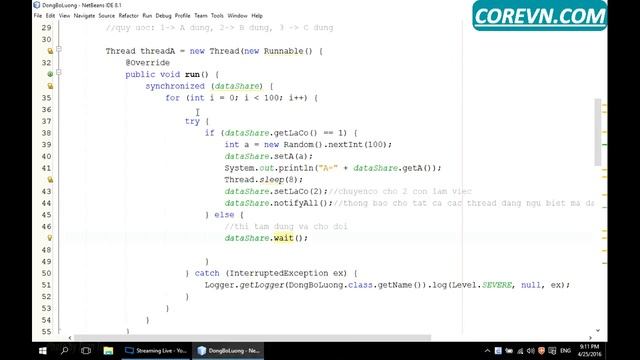This screenshot has width=640, height=360.
Task: Open the Refactor menu
Action: coord(129,16)
